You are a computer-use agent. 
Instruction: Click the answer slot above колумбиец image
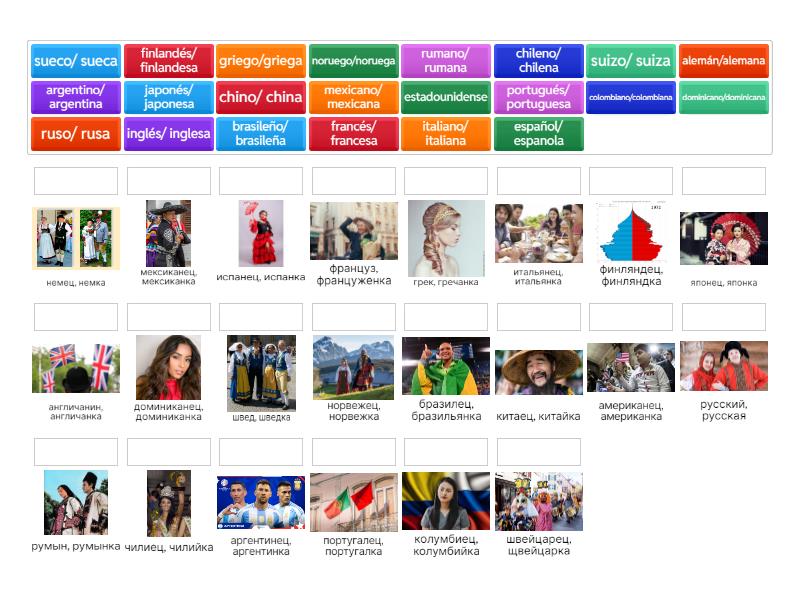(446, 452)
